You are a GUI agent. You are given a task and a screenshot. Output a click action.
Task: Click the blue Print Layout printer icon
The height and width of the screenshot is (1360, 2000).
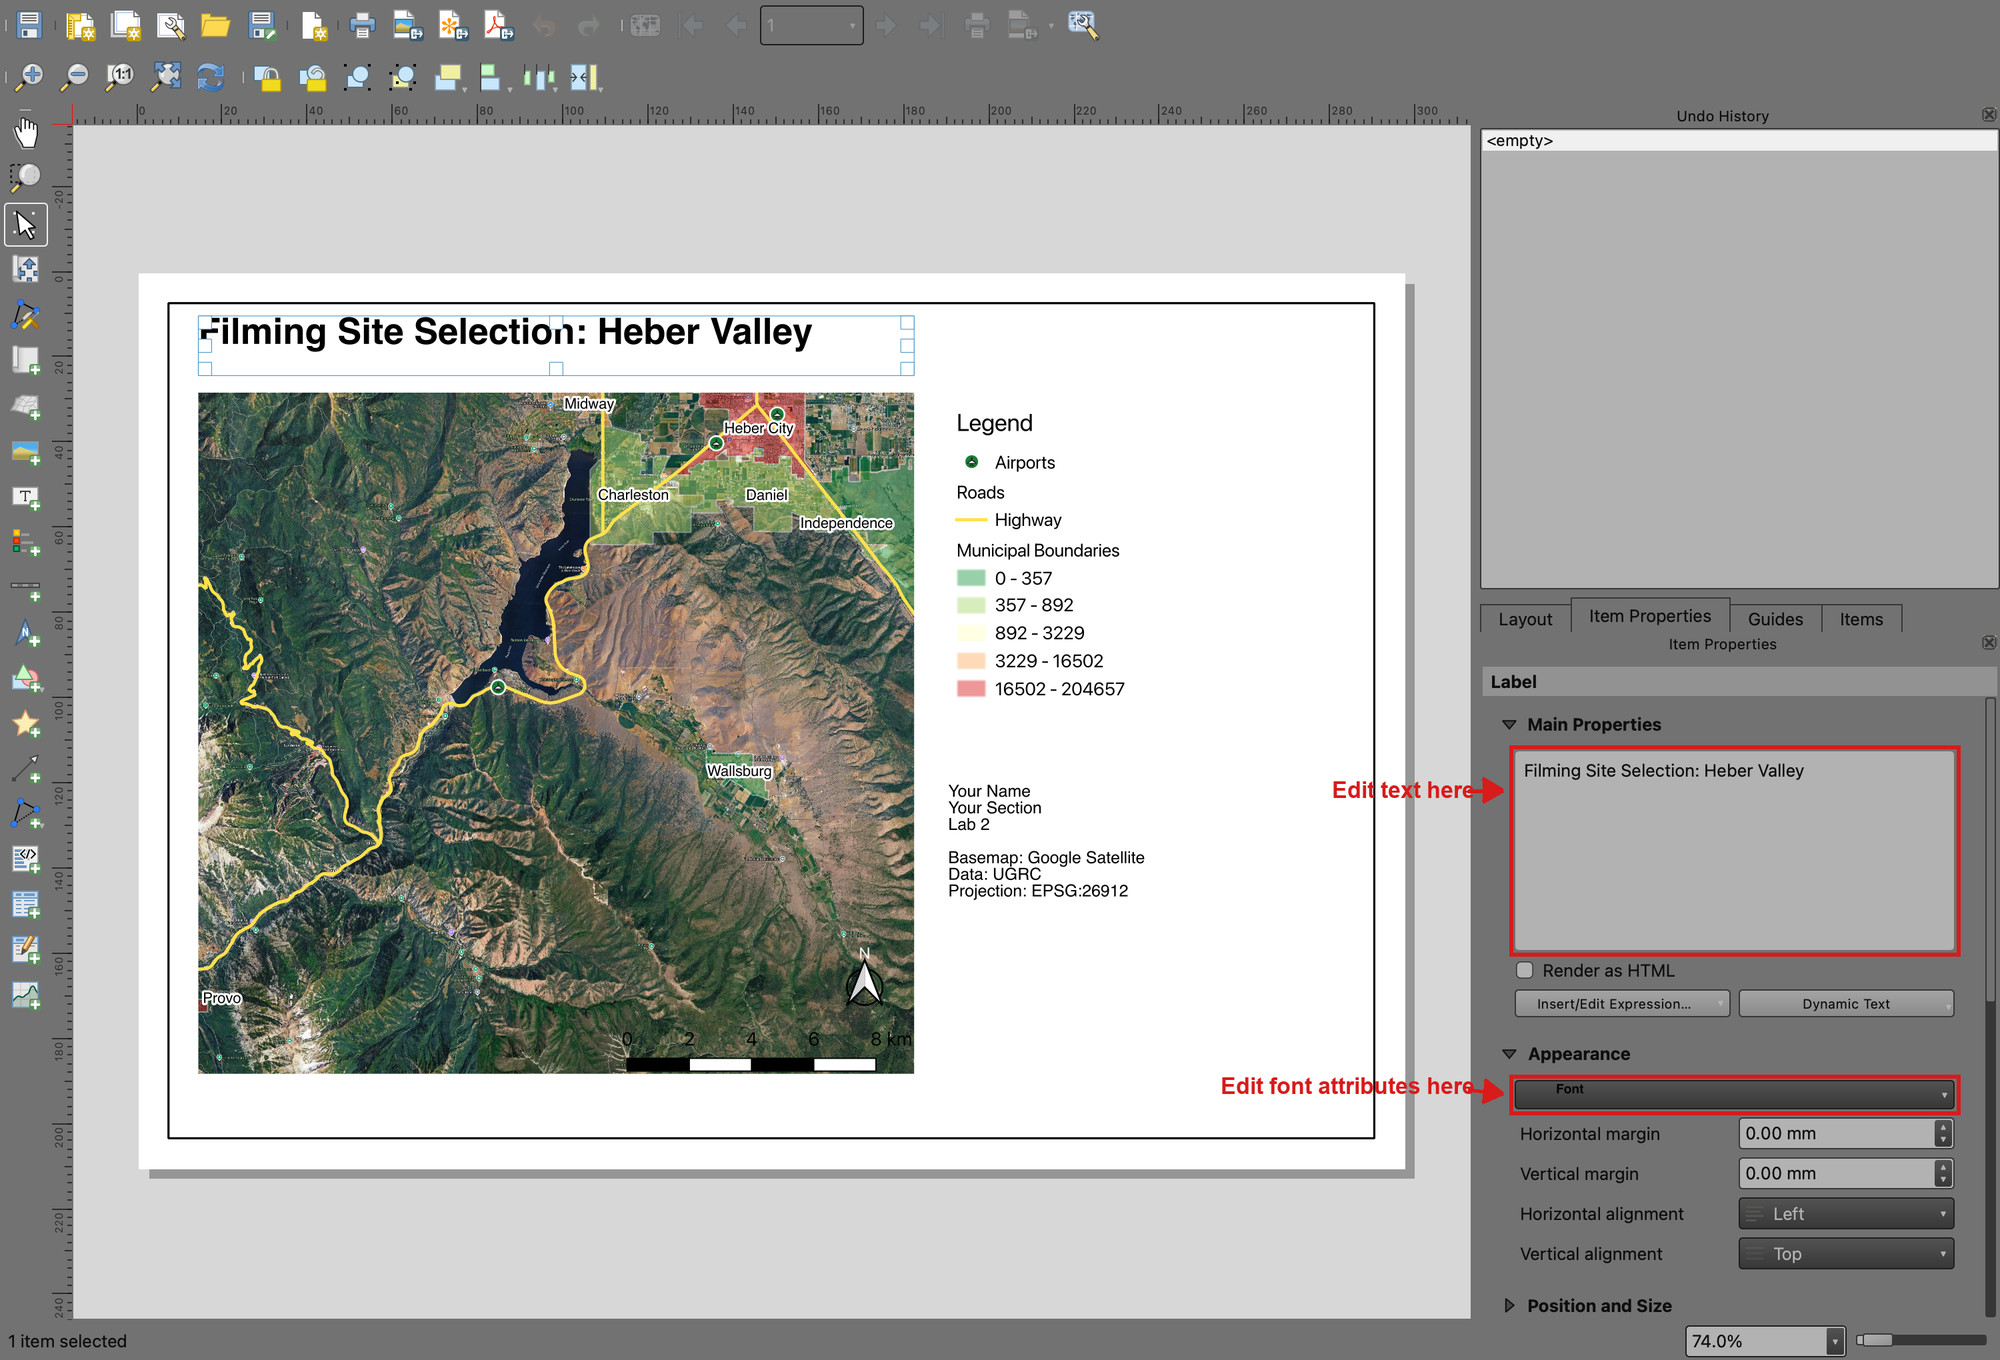(x=362, y=25)
